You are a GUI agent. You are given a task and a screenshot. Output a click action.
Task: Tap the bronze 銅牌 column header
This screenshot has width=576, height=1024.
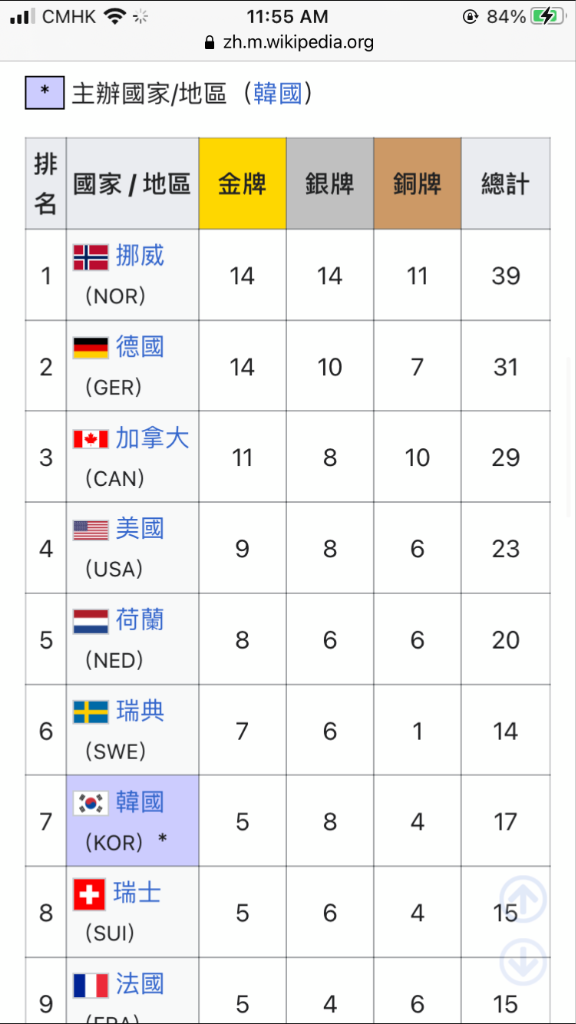click(x=417, y=184)
